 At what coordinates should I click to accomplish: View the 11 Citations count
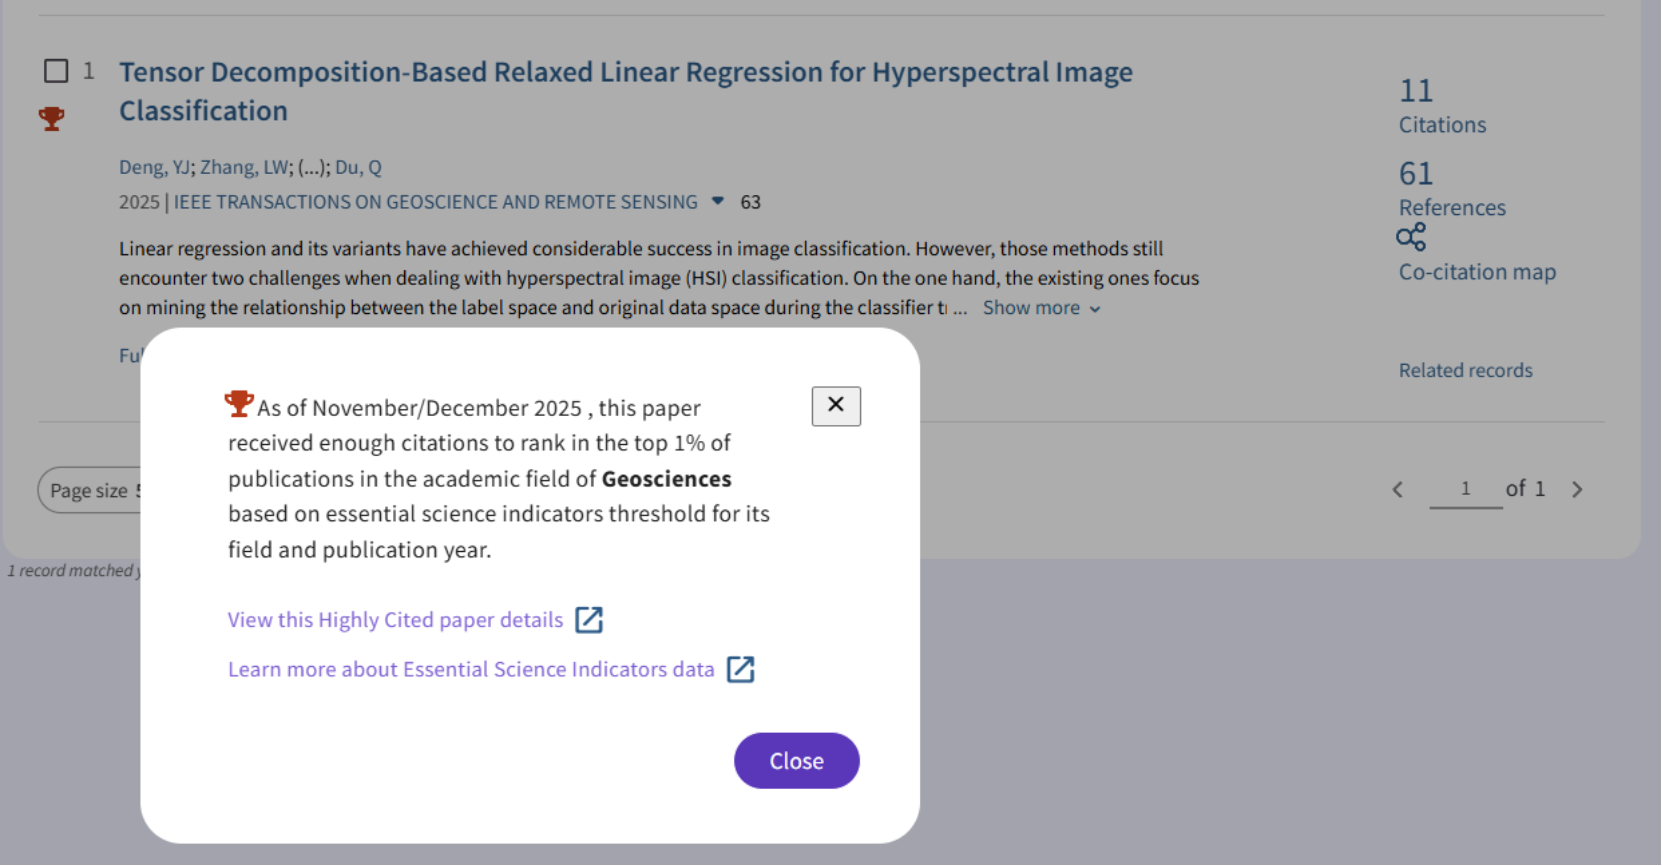coord(1416,91)
